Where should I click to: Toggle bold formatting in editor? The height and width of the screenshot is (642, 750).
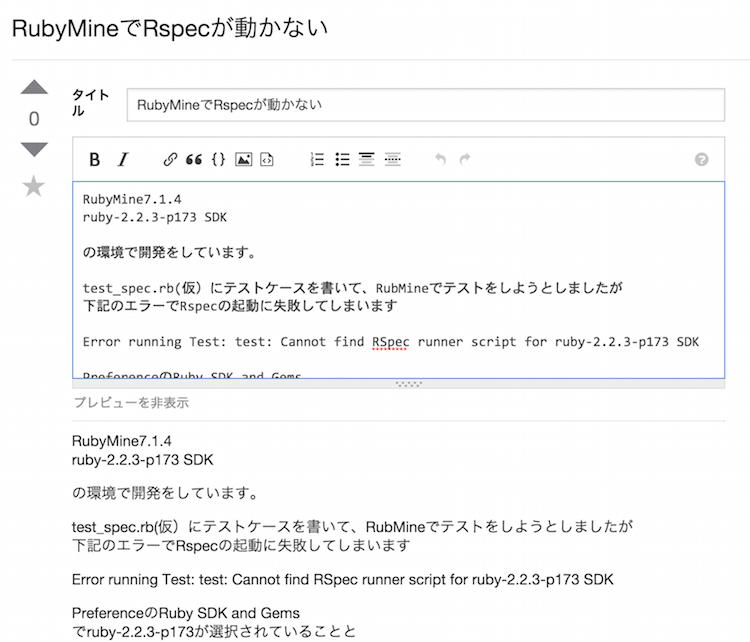click(x=95, y=159)
